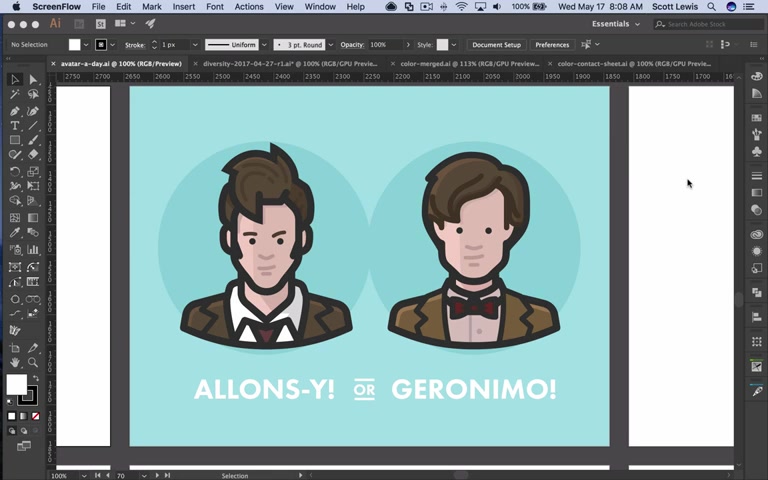Open the stroke color dropdown arrow
This screenshot has height=480, width=768.
click(113, 45)
